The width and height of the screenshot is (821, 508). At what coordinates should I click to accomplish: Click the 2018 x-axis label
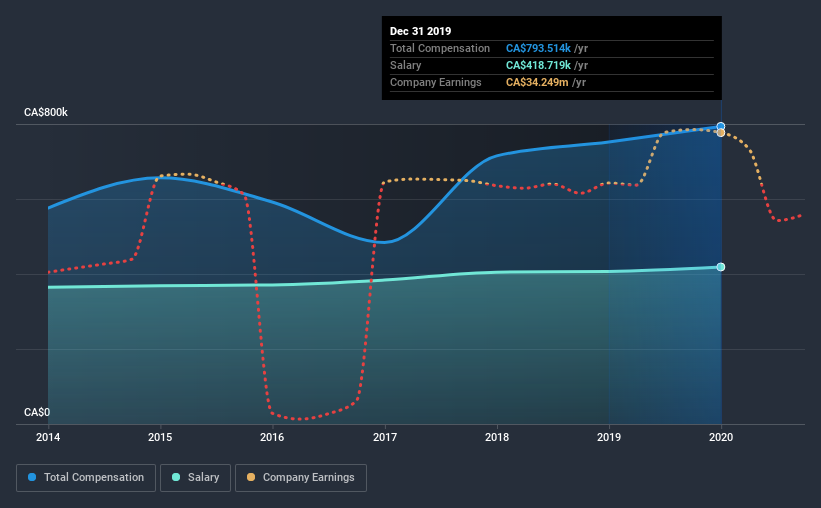pyautogui.click(x=497, y=437)
